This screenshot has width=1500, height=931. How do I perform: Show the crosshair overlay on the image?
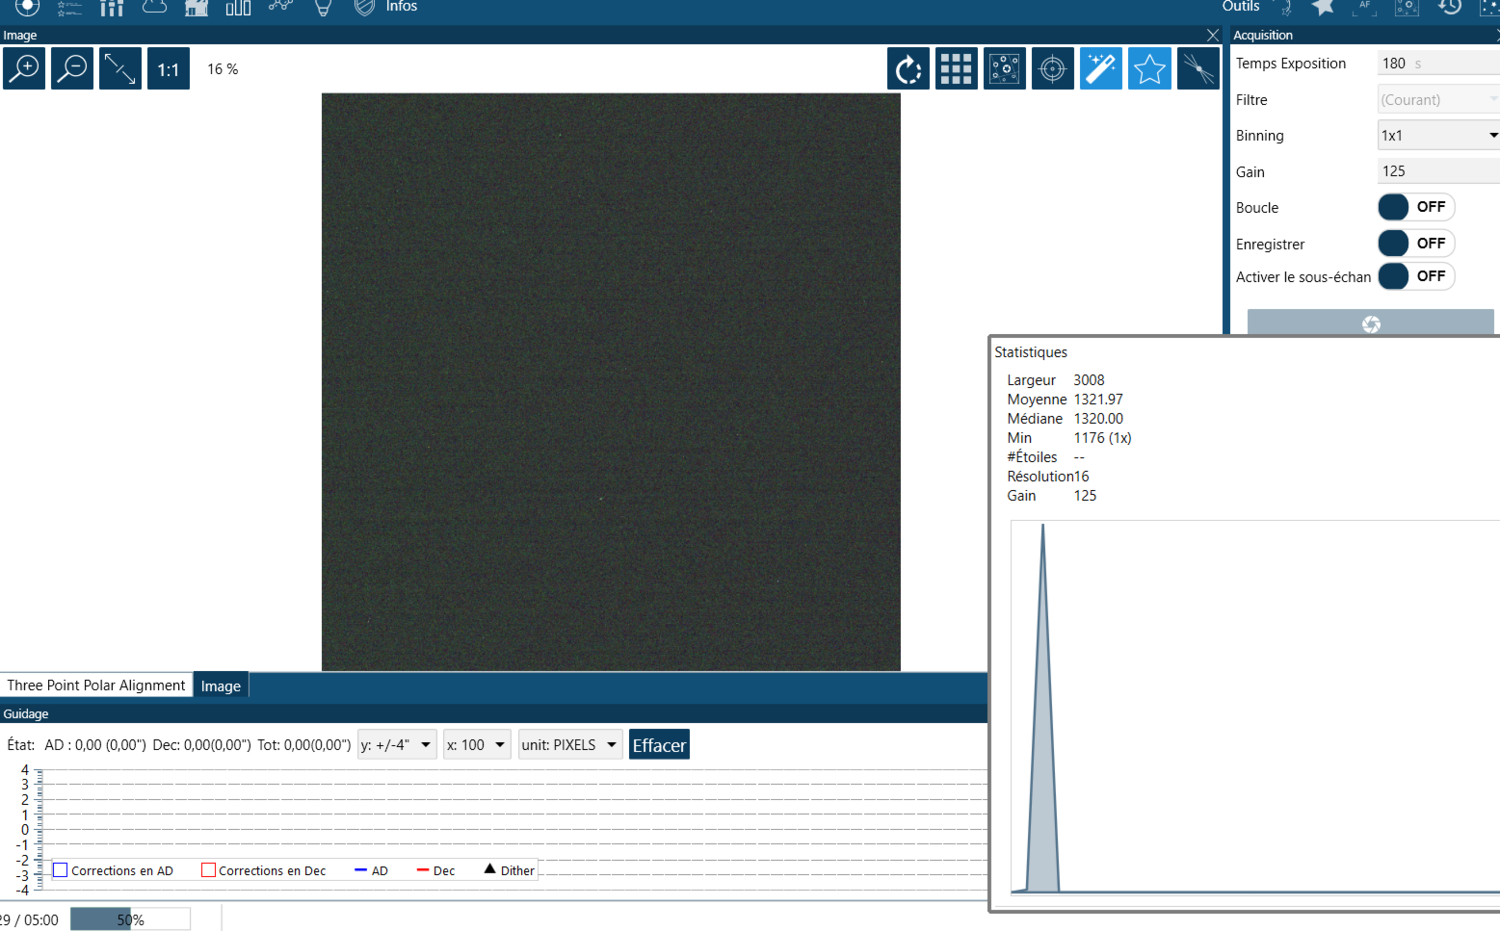[1052, 68]
